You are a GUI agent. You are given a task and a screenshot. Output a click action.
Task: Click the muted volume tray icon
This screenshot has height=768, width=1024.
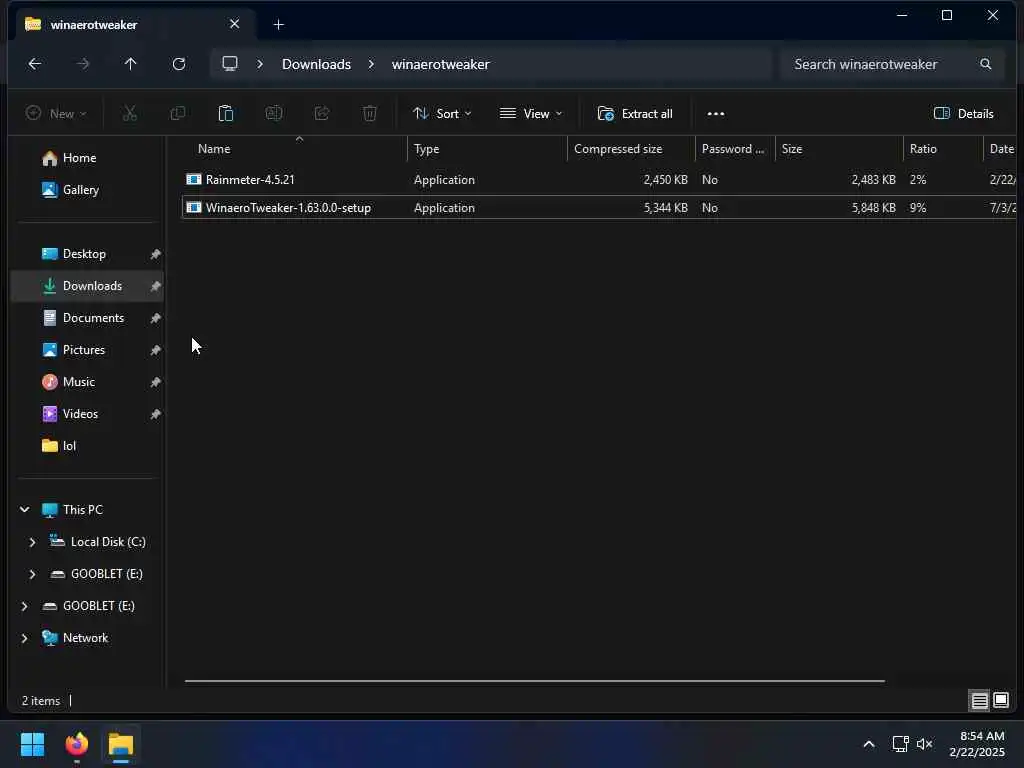[x=924, y=744]
